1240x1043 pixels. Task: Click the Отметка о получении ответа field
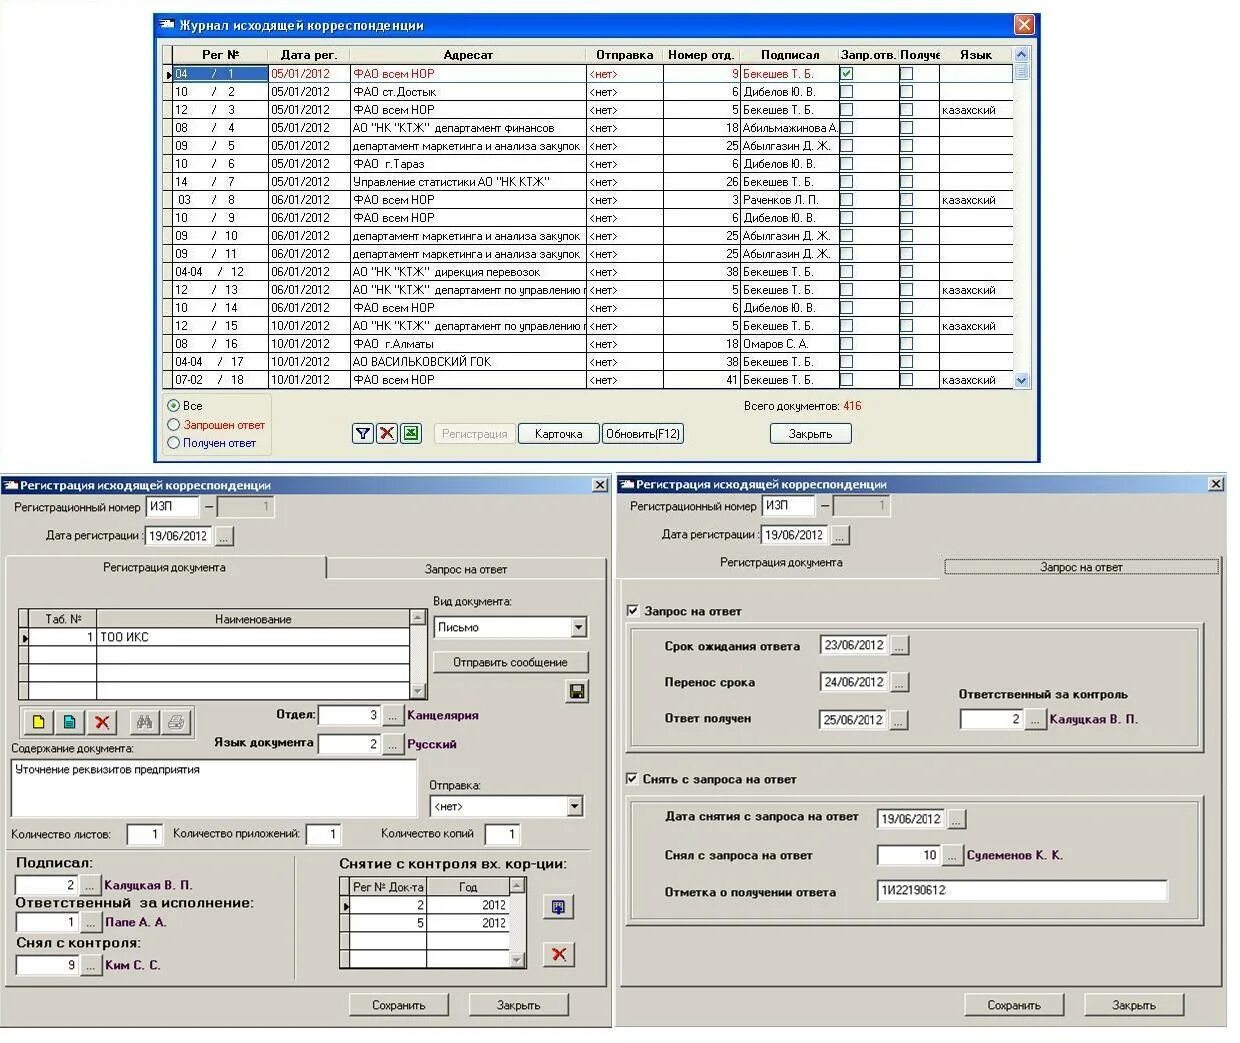pyautogui.click(x=1022, y=891)
